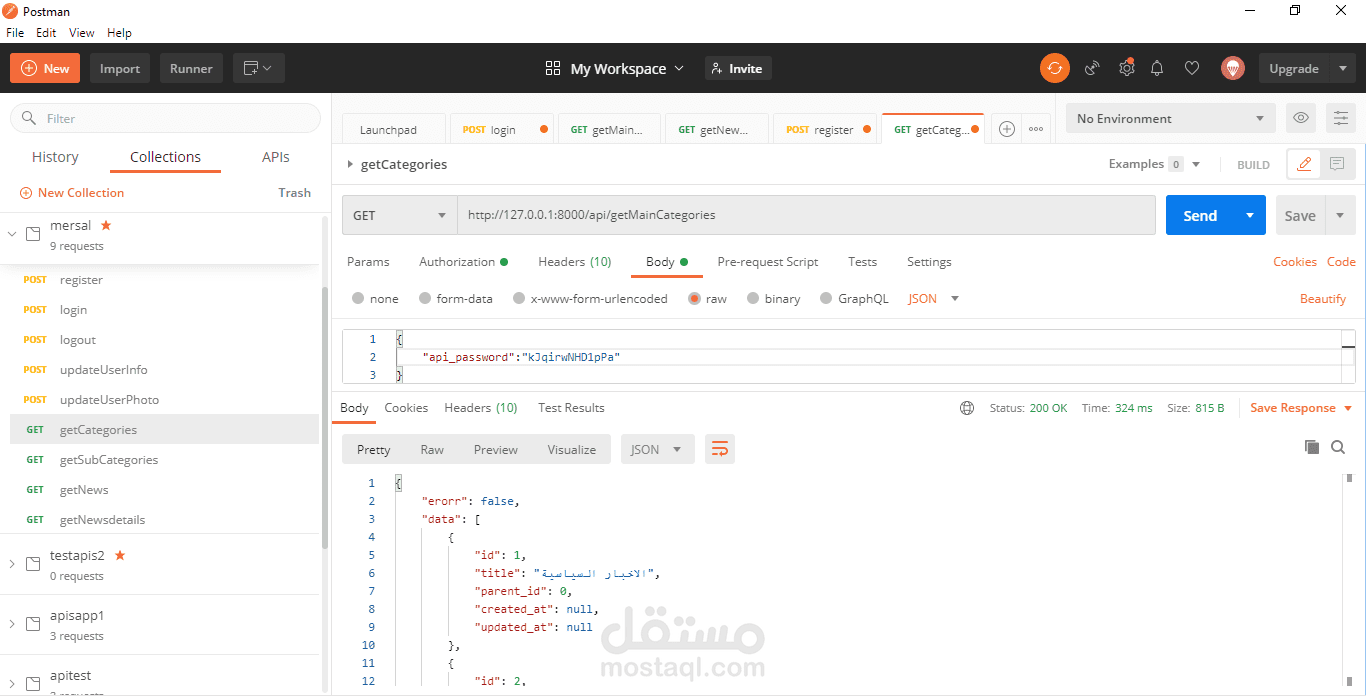Click the New Collection link
1366x696 pixels.
pyautogui.click(x=72, y=193)
